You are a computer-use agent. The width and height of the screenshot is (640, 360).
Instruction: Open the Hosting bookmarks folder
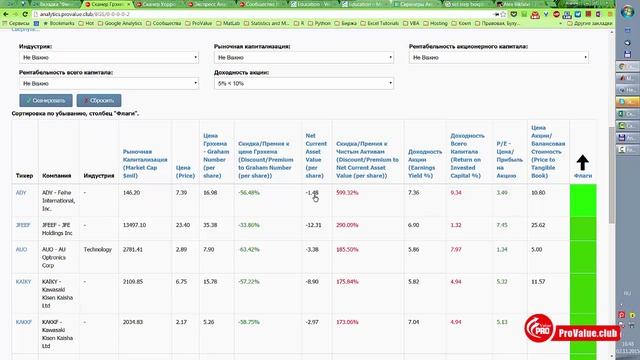tap(435, 23)
